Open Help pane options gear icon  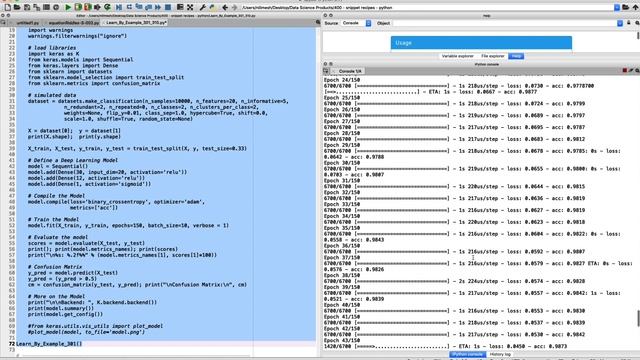point(637,23)
